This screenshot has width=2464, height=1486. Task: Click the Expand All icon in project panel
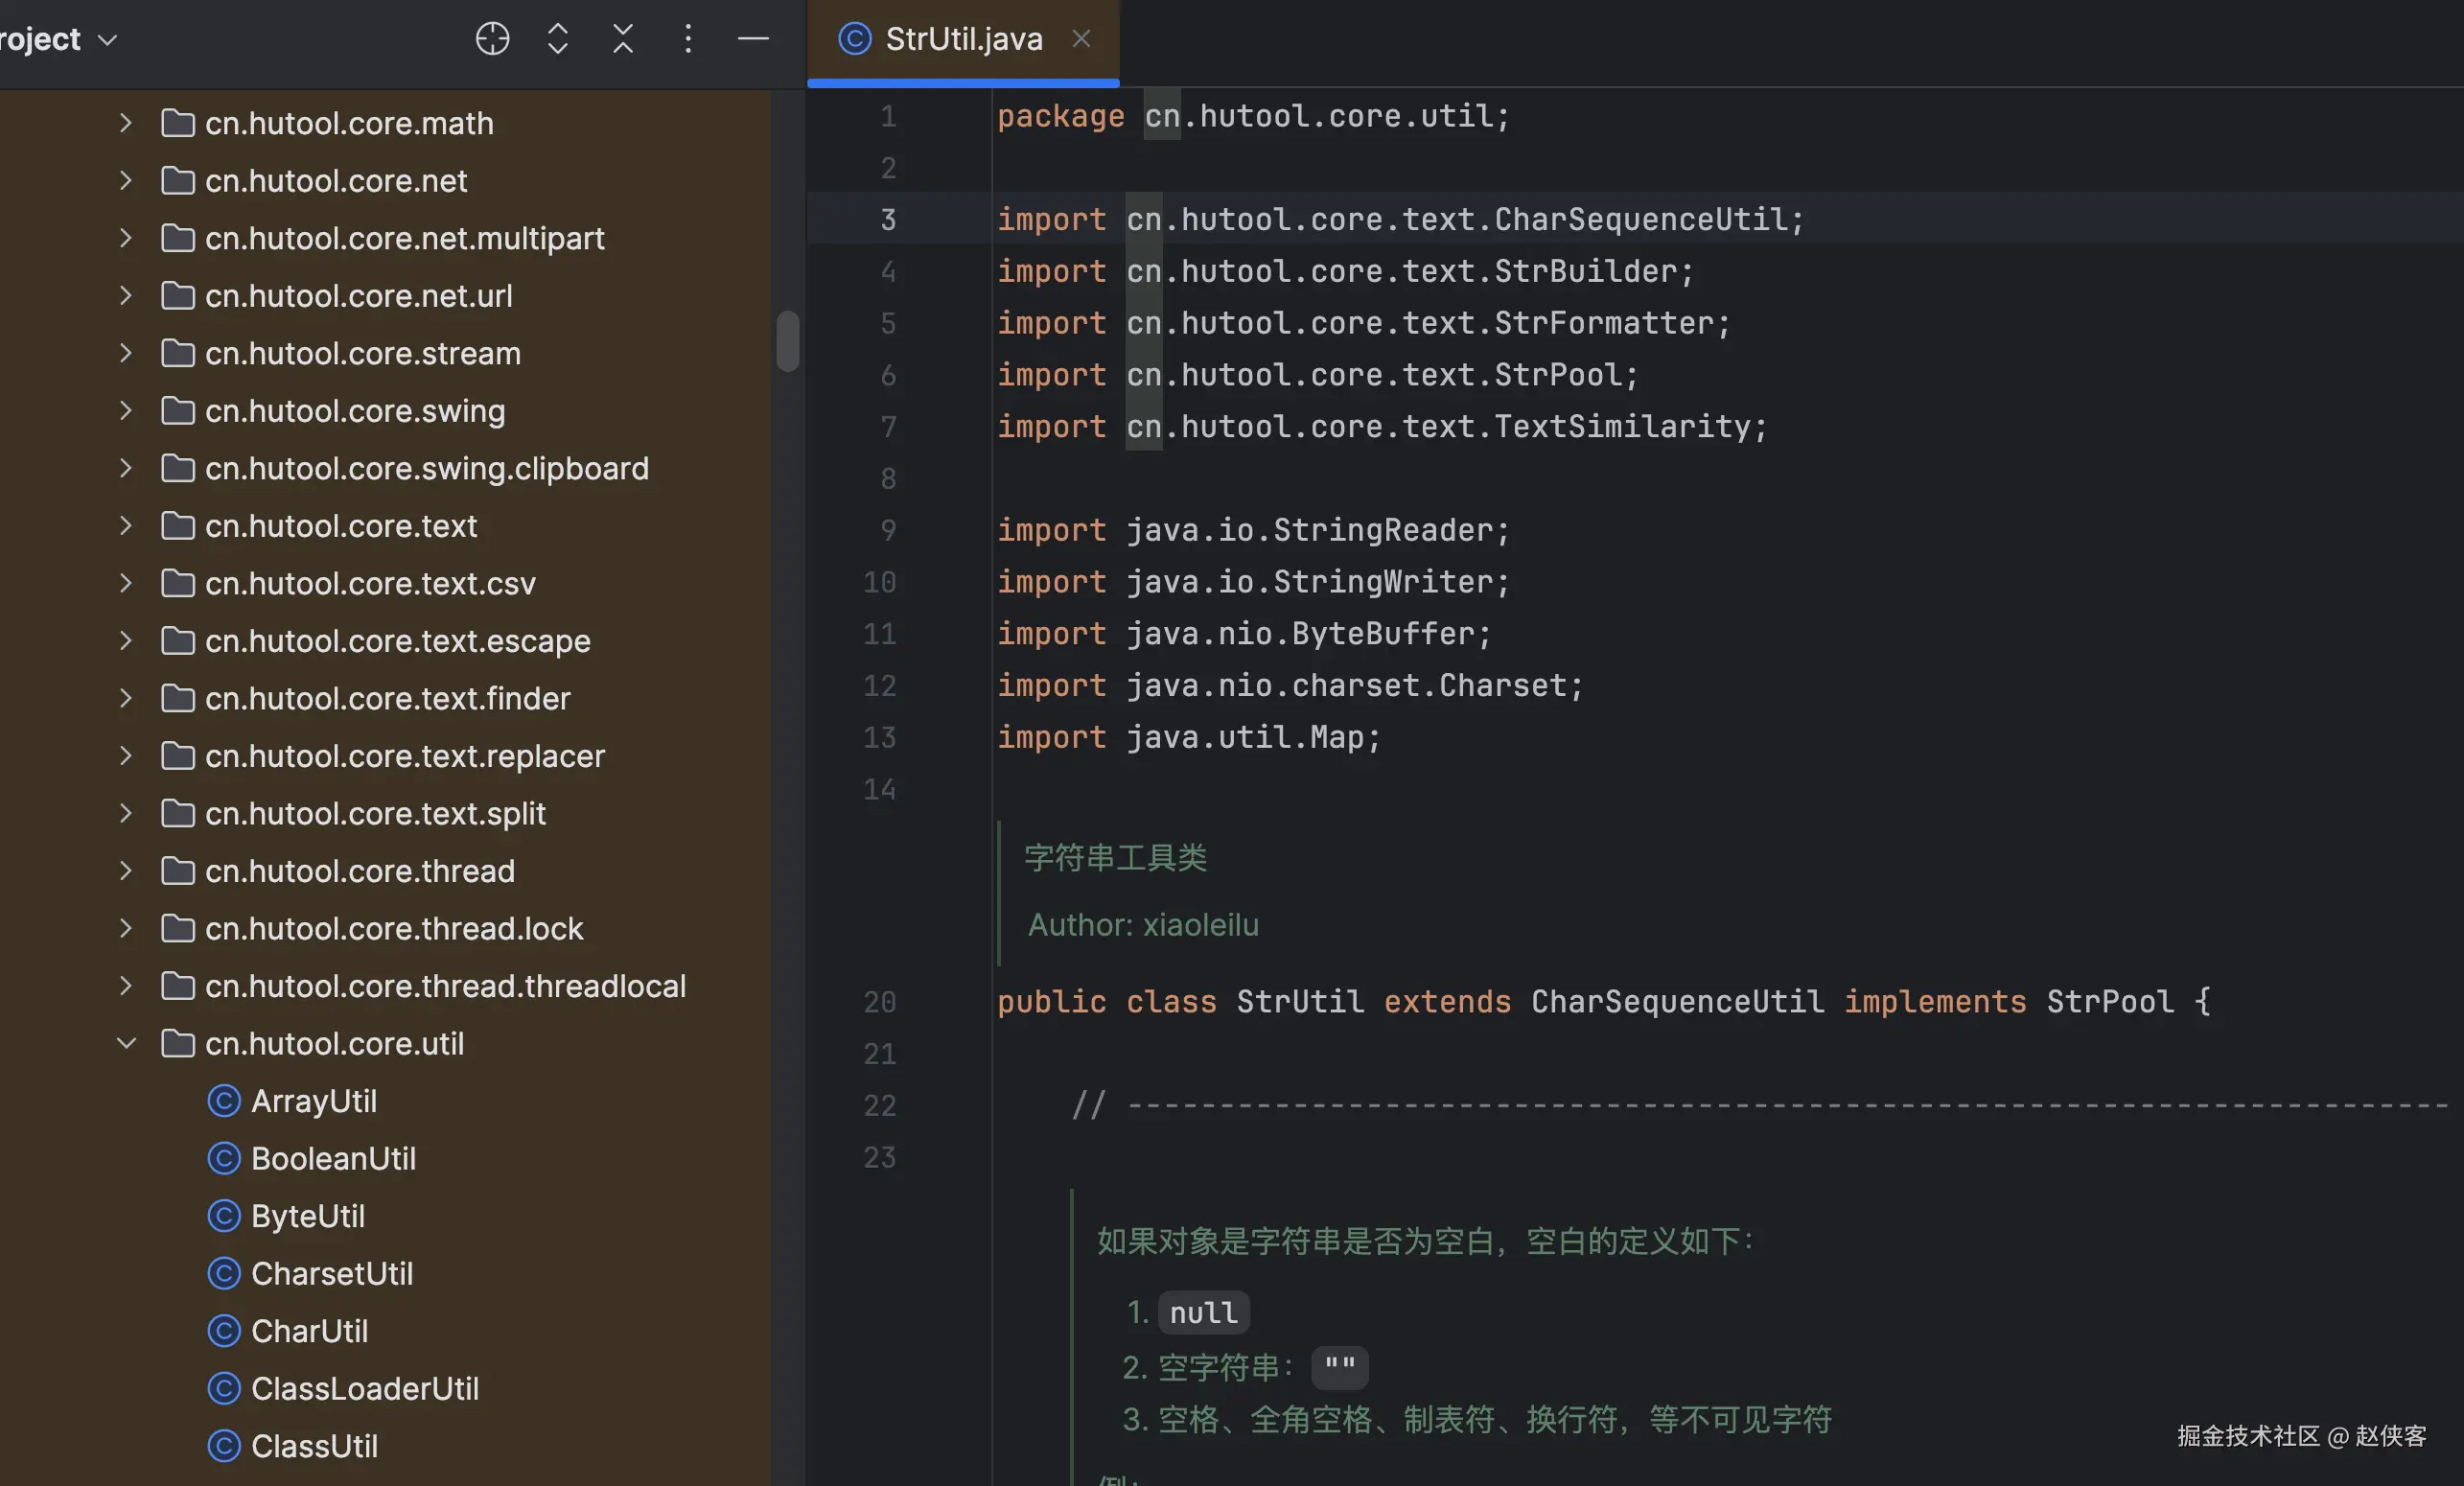(558, 39)
